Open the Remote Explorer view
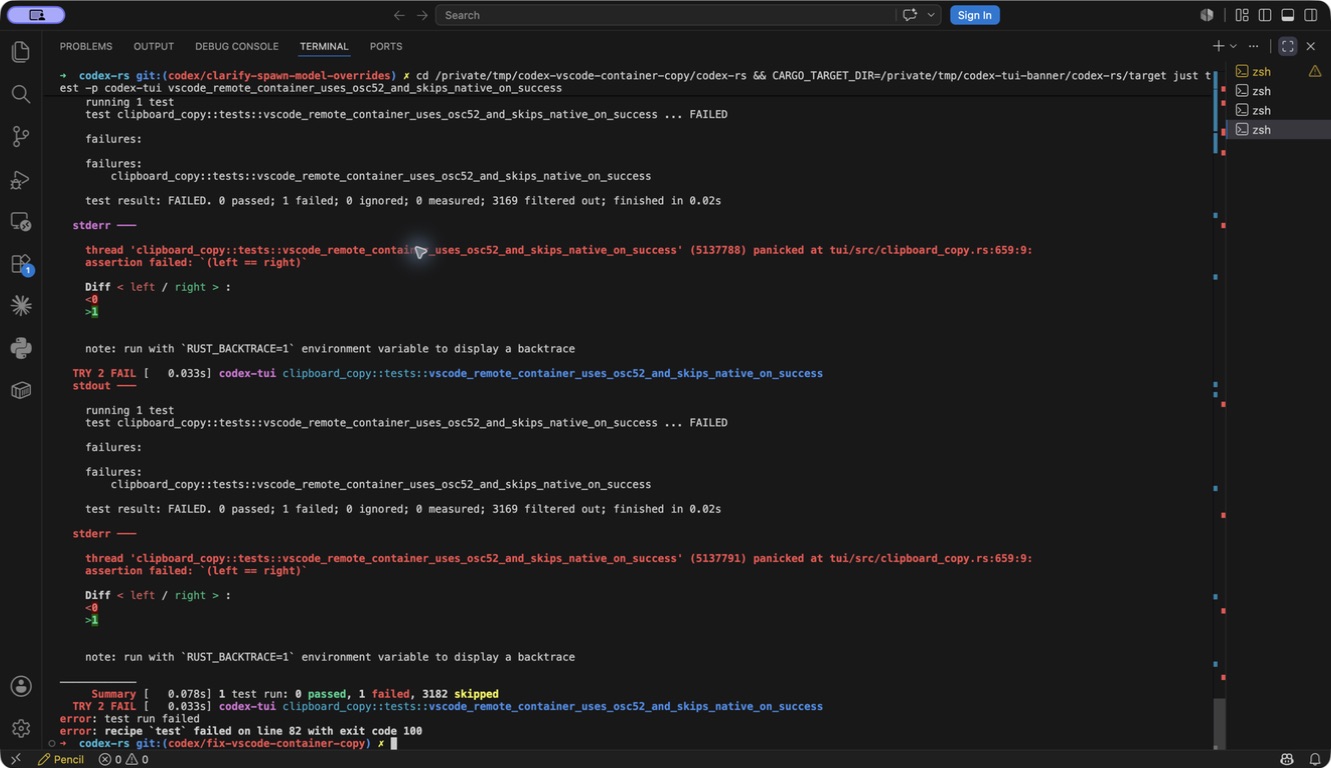This screenshot has width=1331, height=768. pyautogui.click(x=20, y=222)
